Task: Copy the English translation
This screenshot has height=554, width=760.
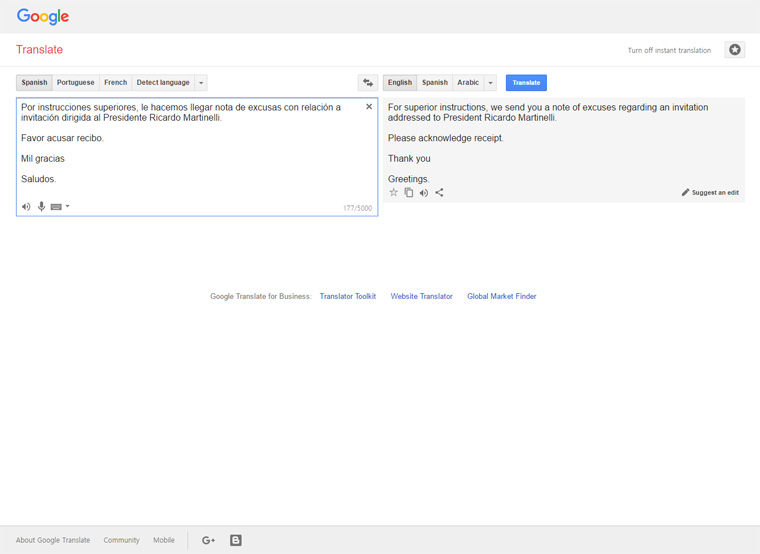Action: (x=409, y=192)
